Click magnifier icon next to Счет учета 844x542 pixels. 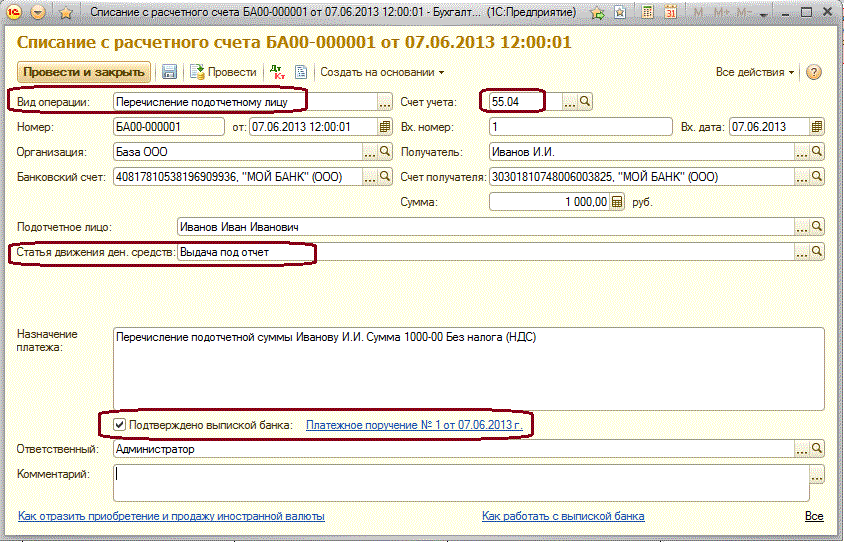click(x=586, y=102)
